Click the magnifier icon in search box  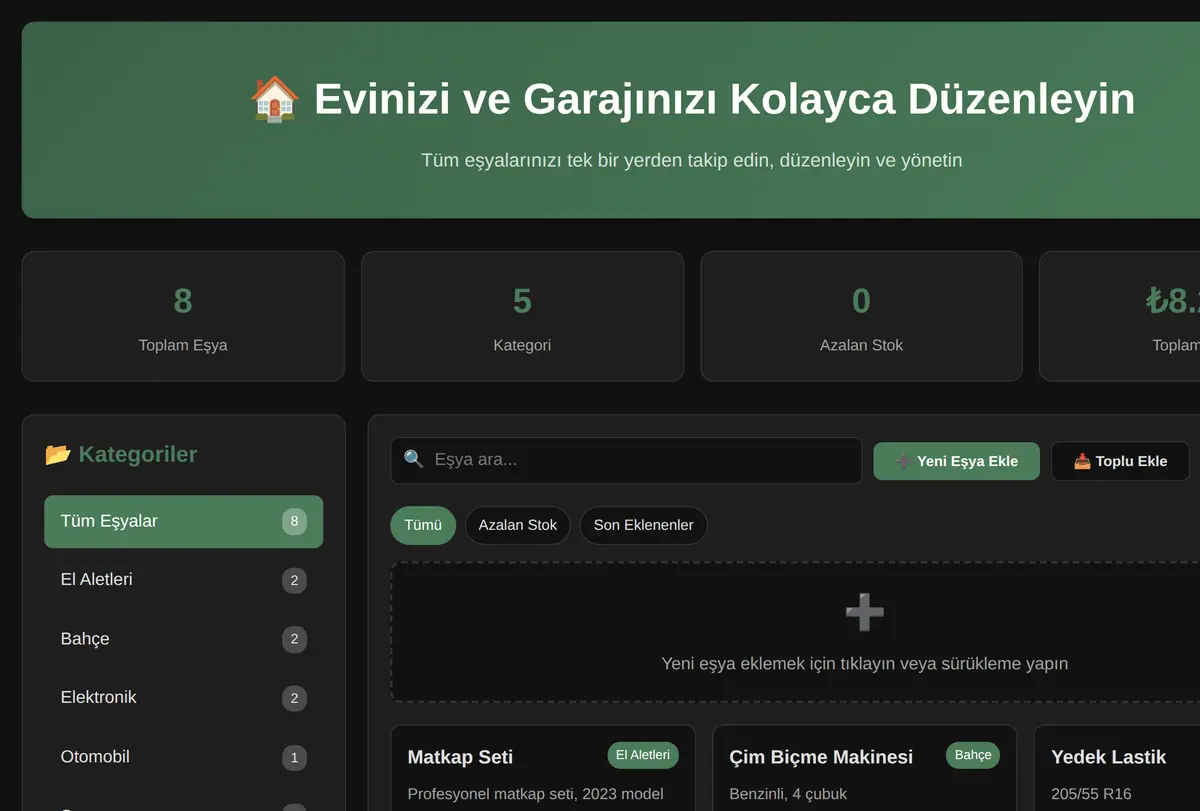(414, 460)
